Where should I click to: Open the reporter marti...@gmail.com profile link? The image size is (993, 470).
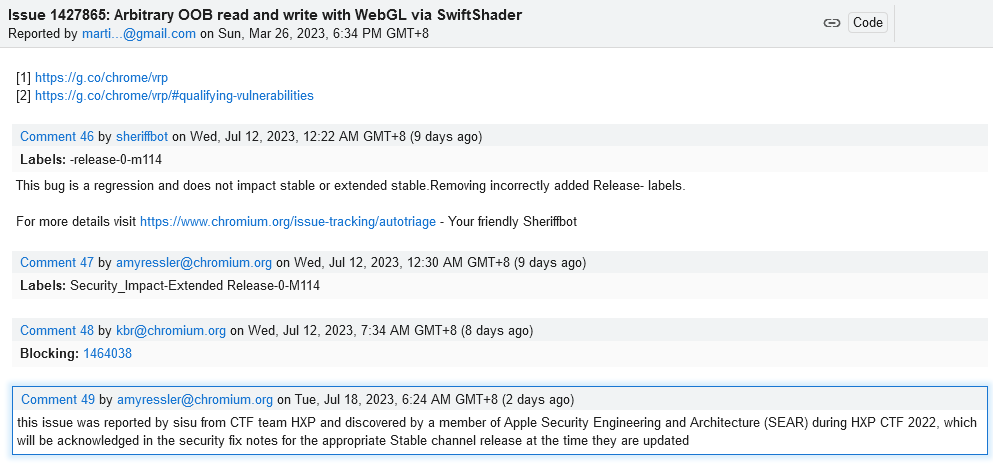point(139,34)
